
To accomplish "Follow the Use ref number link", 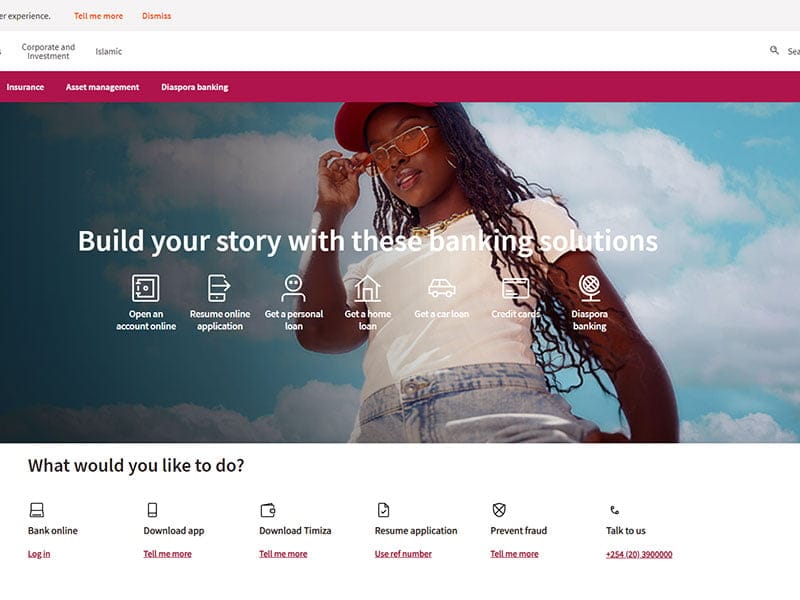I will click(x=403, y=554).
